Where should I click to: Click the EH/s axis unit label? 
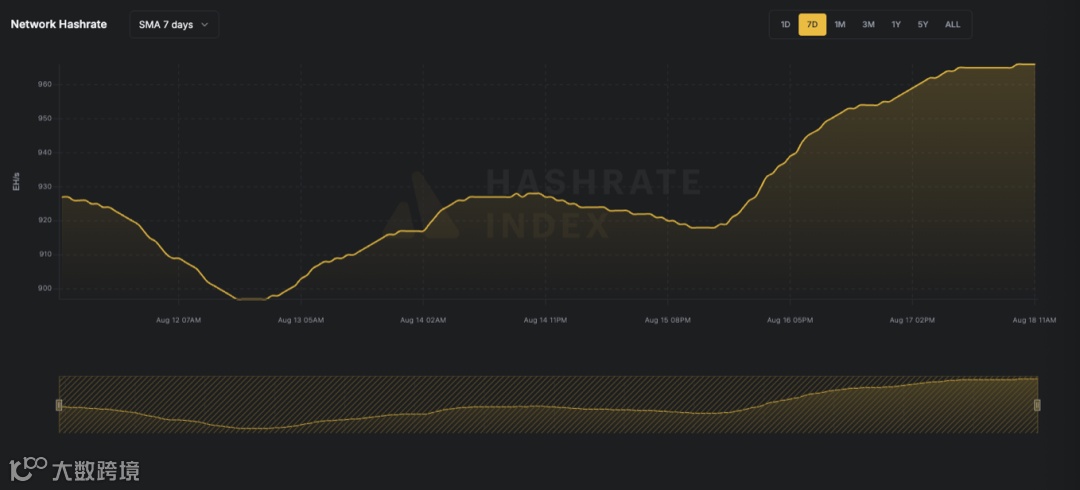click(17, 182)
